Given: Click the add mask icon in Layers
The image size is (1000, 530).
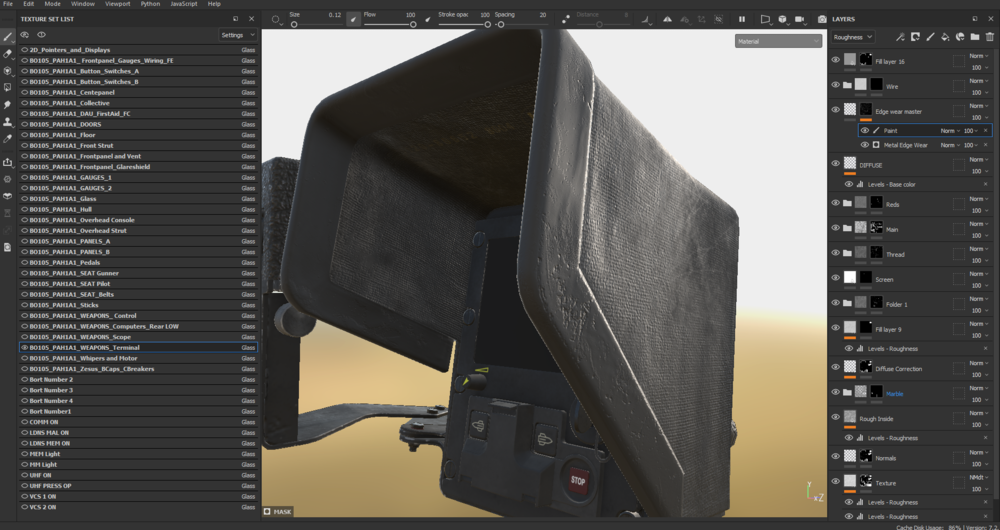Looking at the screenshot, I should (915, 37).
